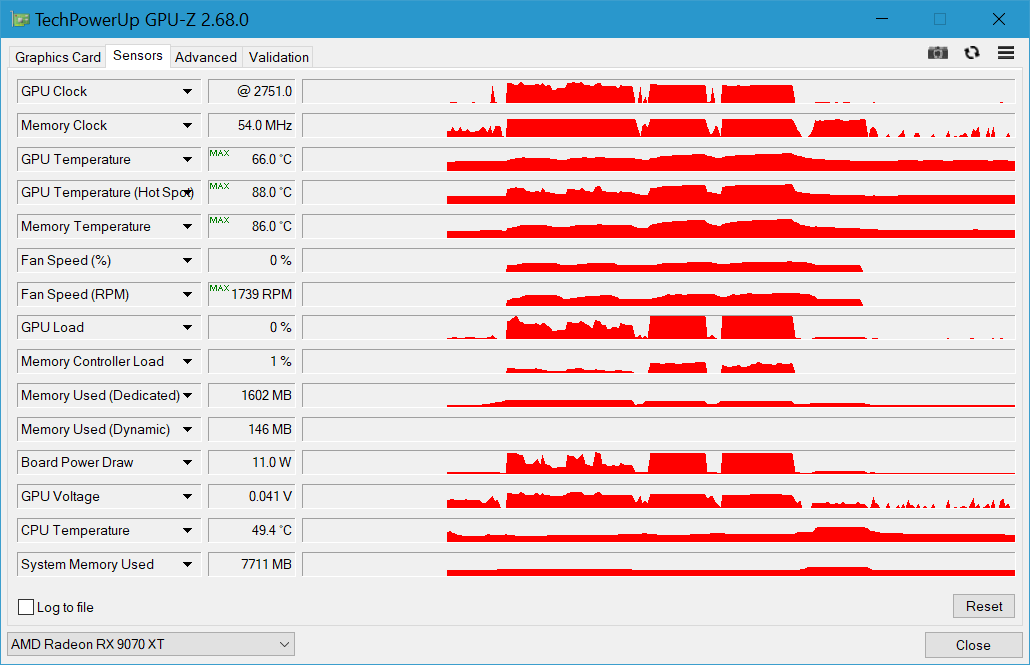Open the GPU Temperature (Hot Spot) dropdown
Screen dimensions: 1030x665
coord(189,193)
